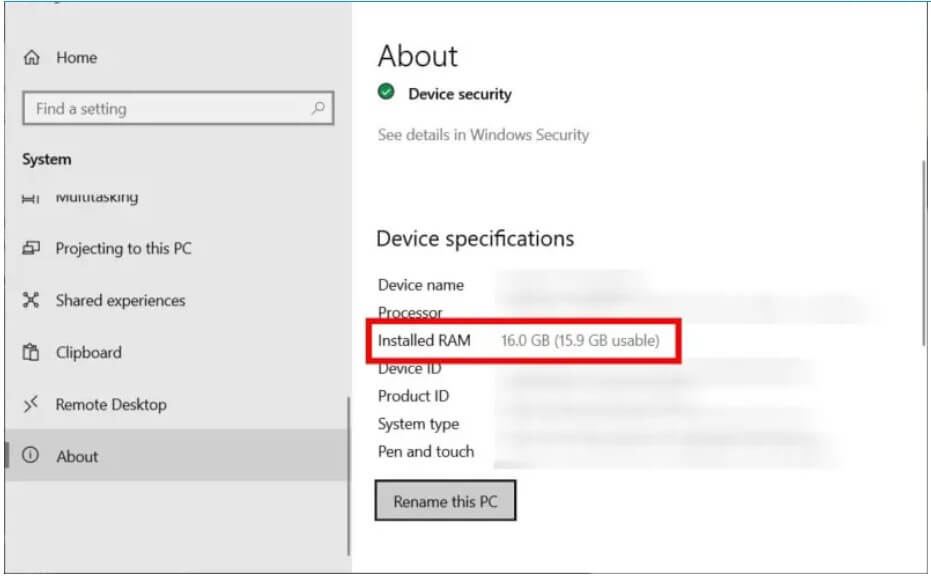
Task: Click the Projecting to this PC icon
Action: [x=31, y=249]
